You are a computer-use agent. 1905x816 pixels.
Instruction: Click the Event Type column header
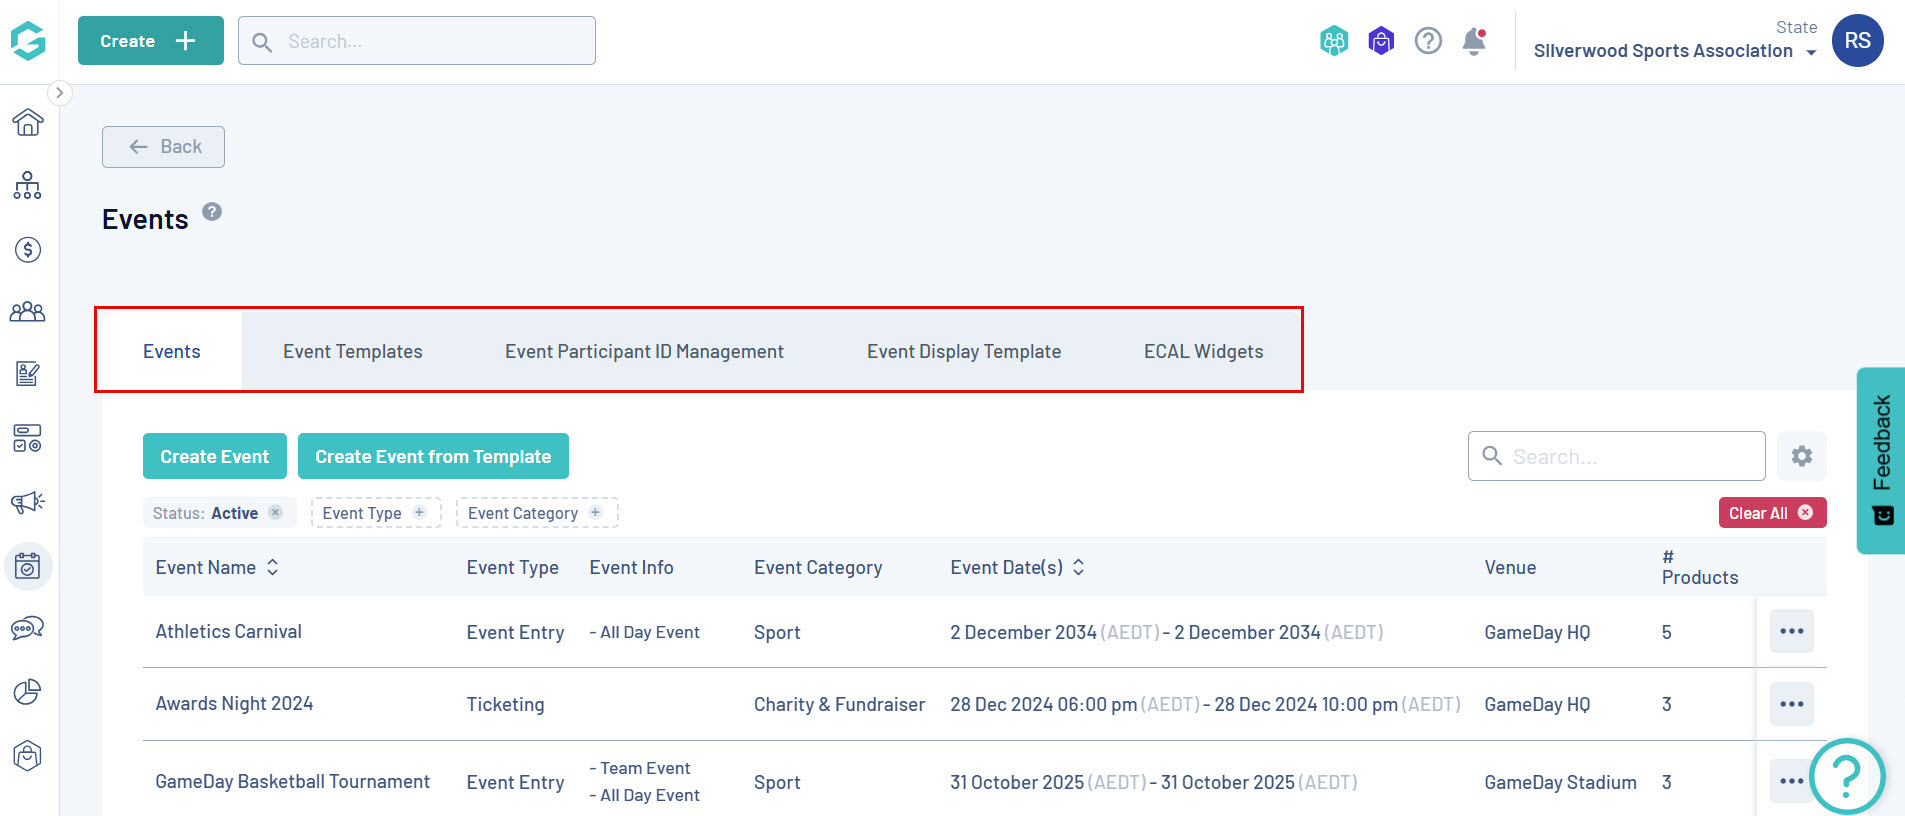513,567
